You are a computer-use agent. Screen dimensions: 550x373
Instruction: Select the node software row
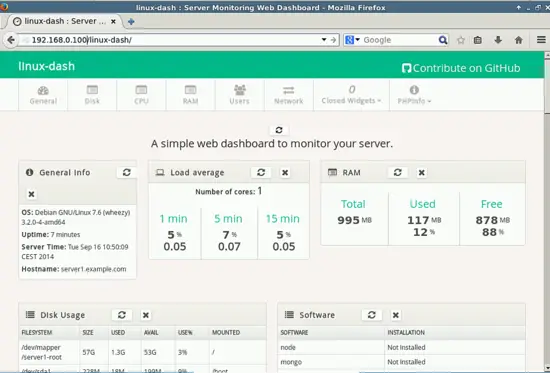click(401, 347)
